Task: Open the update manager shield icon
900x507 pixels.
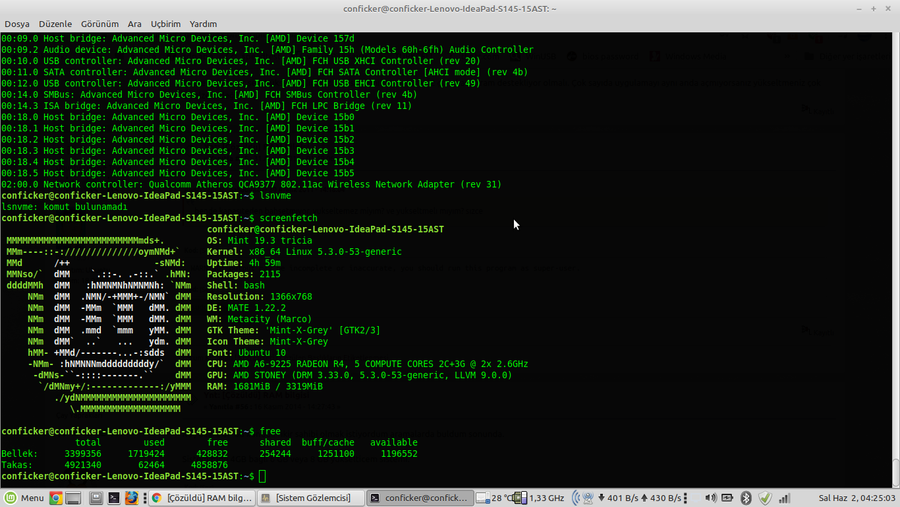Action: coord(765,498)
